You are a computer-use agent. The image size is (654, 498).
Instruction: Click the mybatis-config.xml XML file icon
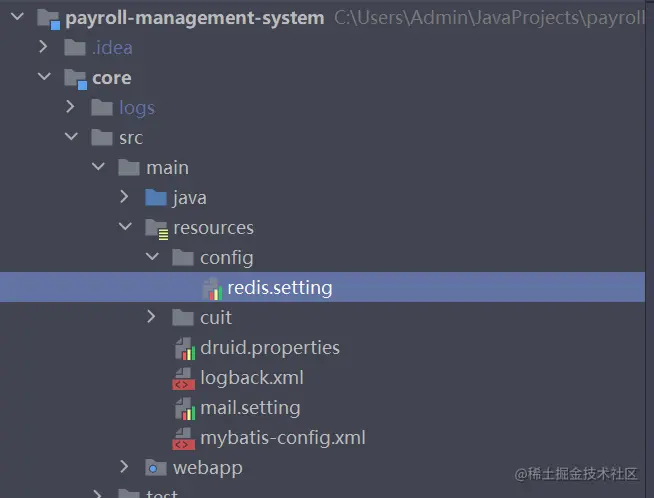pos(184,439)
